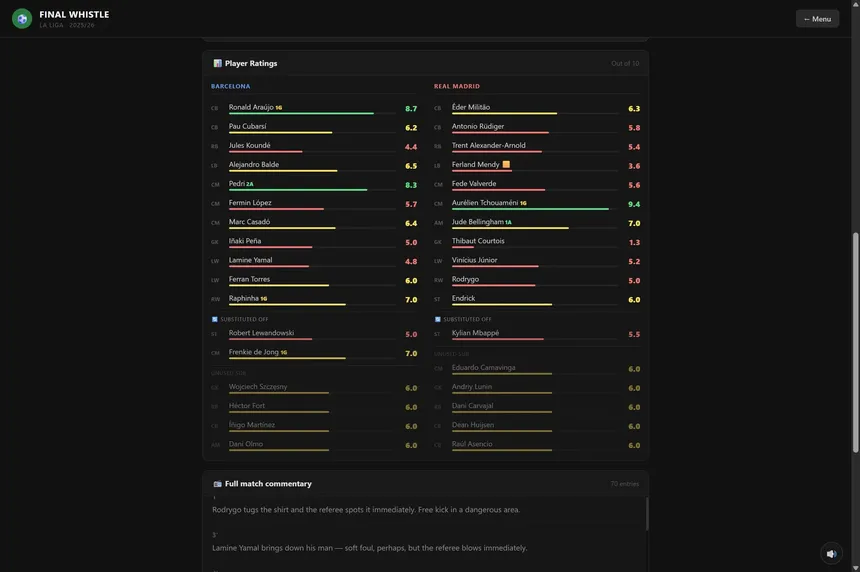The width and height of the screenshot is (860, 572).
Task: Click on Marc Casadó
Action: (x=249, y=222)
